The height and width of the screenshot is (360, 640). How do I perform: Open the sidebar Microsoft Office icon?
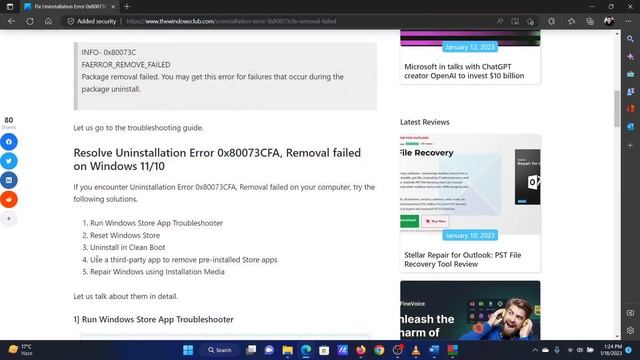pyautogui.click(x=631, y=109)
